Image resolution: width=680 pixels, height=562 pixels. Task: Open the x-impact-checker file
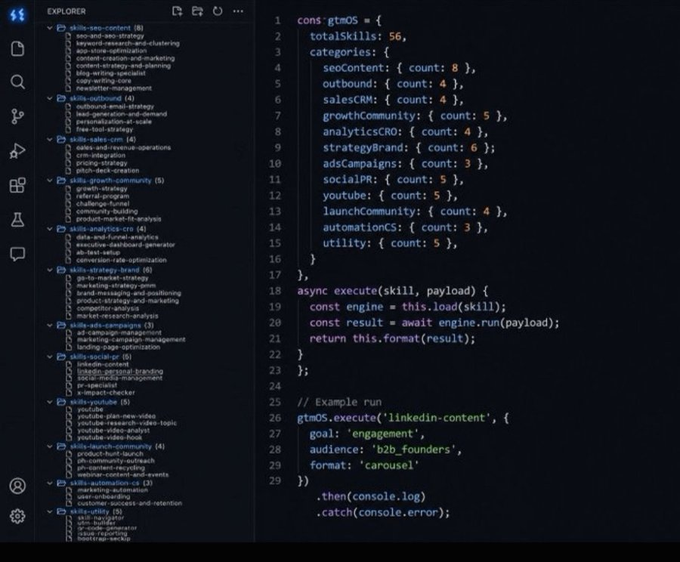pyautogui.click(x=106, y=392)
